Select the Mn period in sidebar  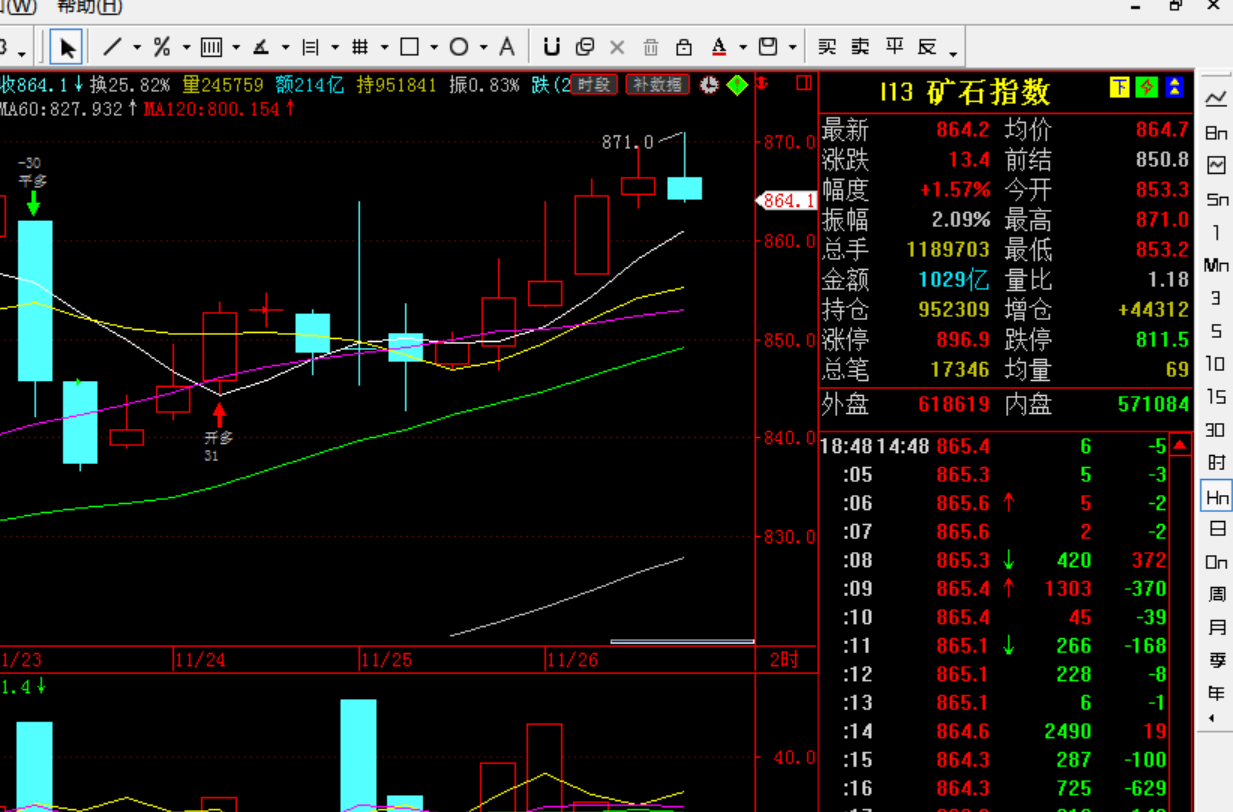tap(1216, 265)
